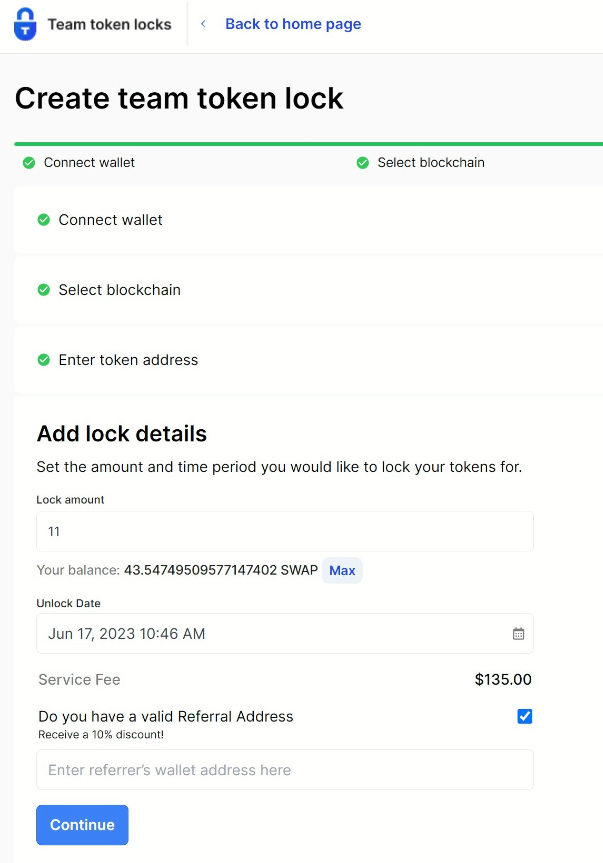Click the checkmark icon in Select blockchain section
603x863 pixels.
tap(42, 290)
